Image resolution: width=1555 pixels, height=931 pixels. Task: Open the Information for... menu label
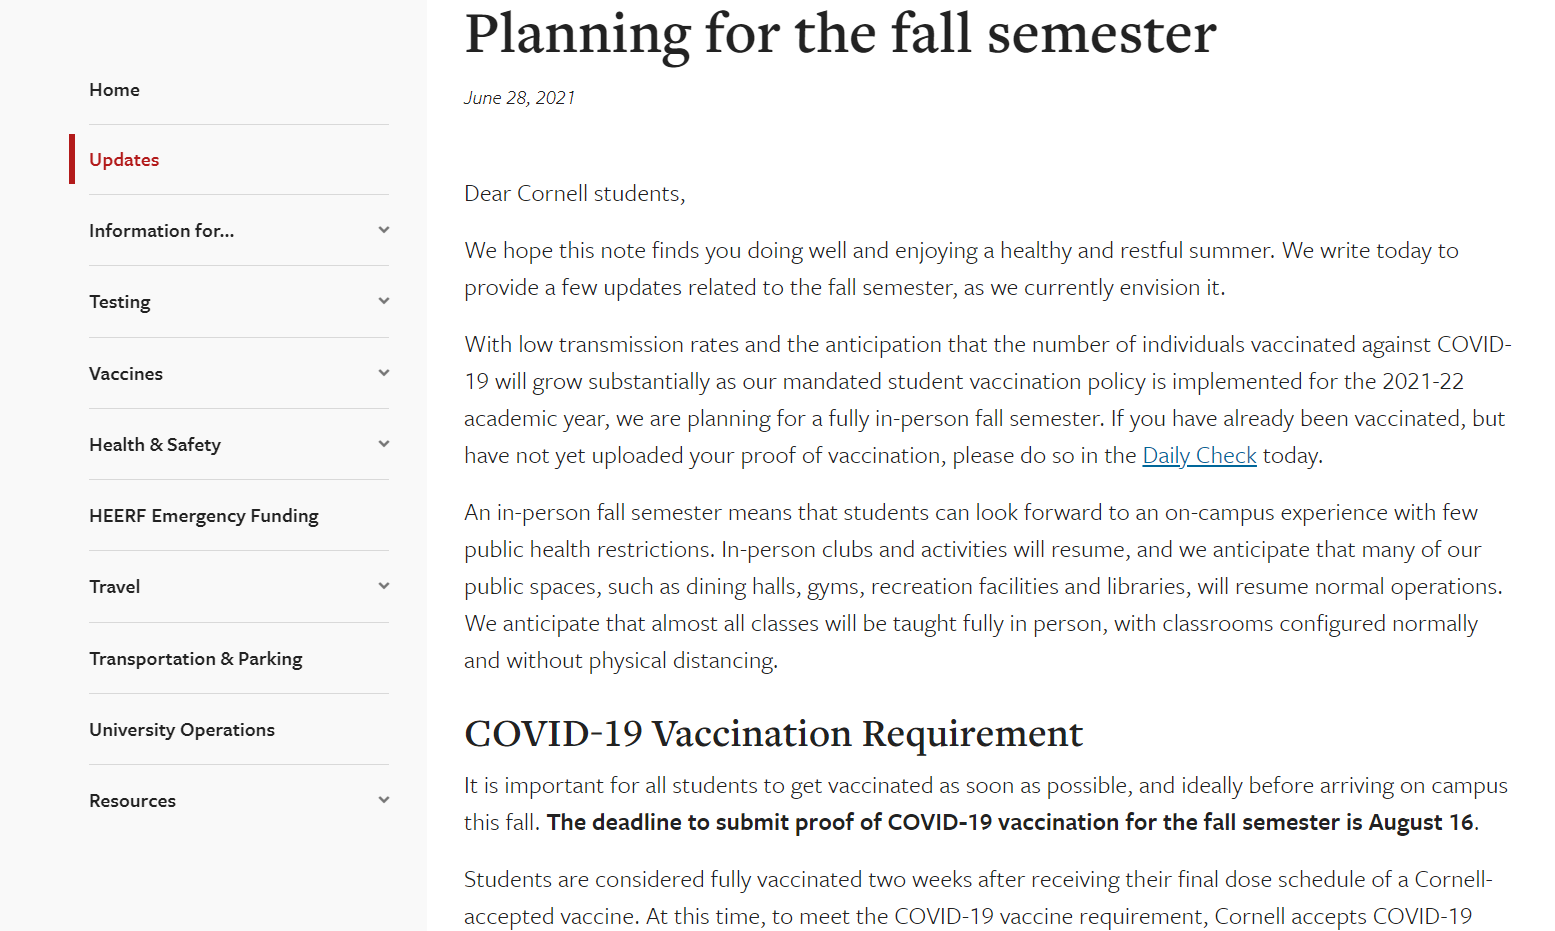[x=162, y=231]
